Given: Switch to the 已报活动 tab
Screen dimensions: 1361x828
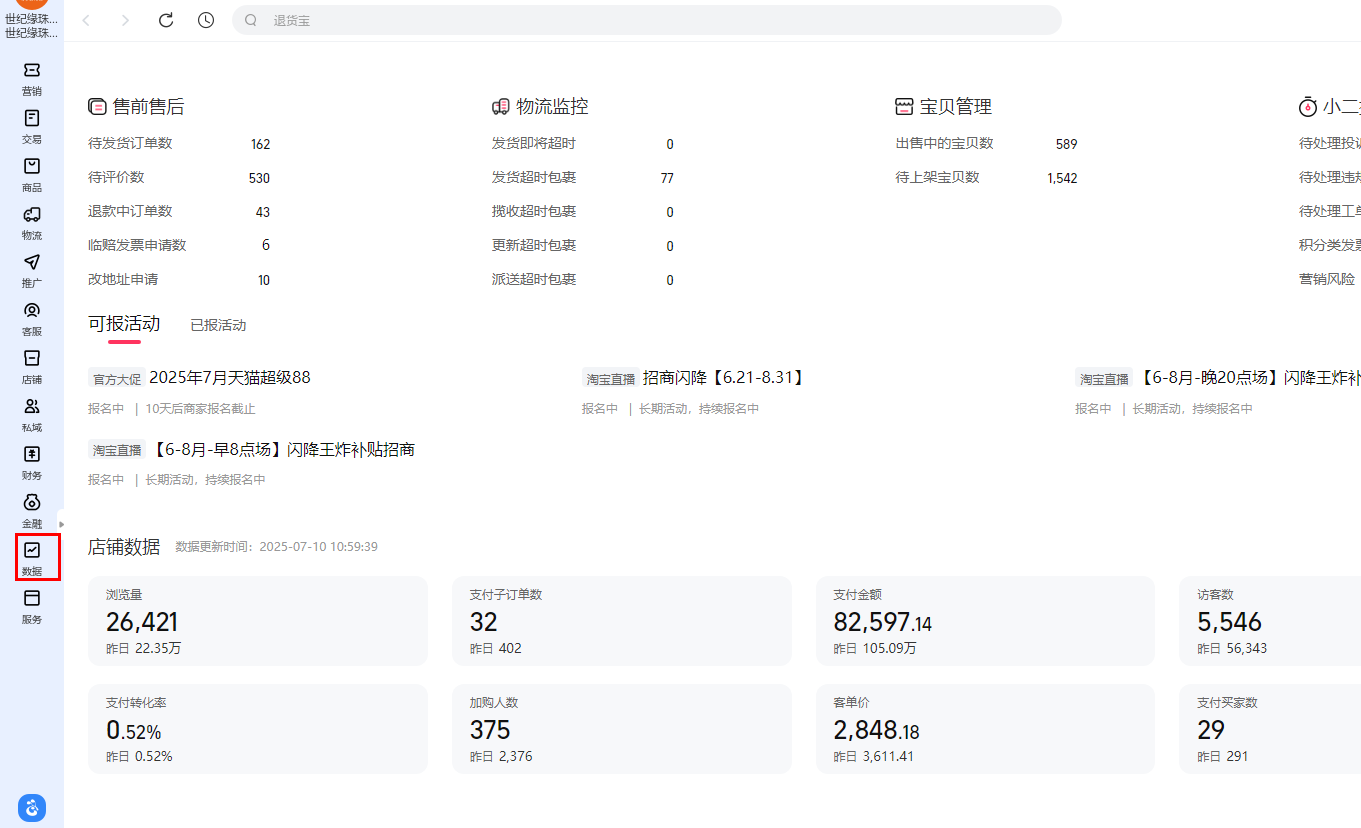Looking at the screenshot, I should point(218,325).
